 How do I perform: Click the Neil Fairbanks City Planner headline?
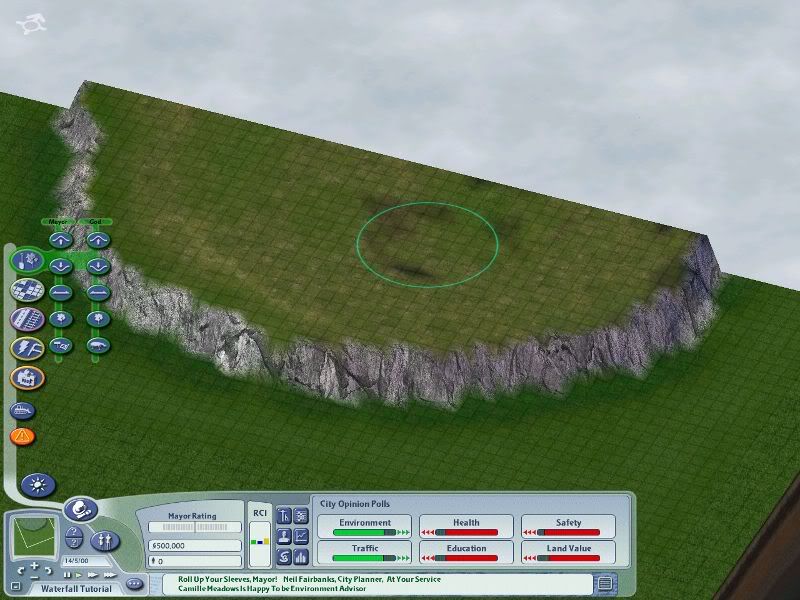362,579
